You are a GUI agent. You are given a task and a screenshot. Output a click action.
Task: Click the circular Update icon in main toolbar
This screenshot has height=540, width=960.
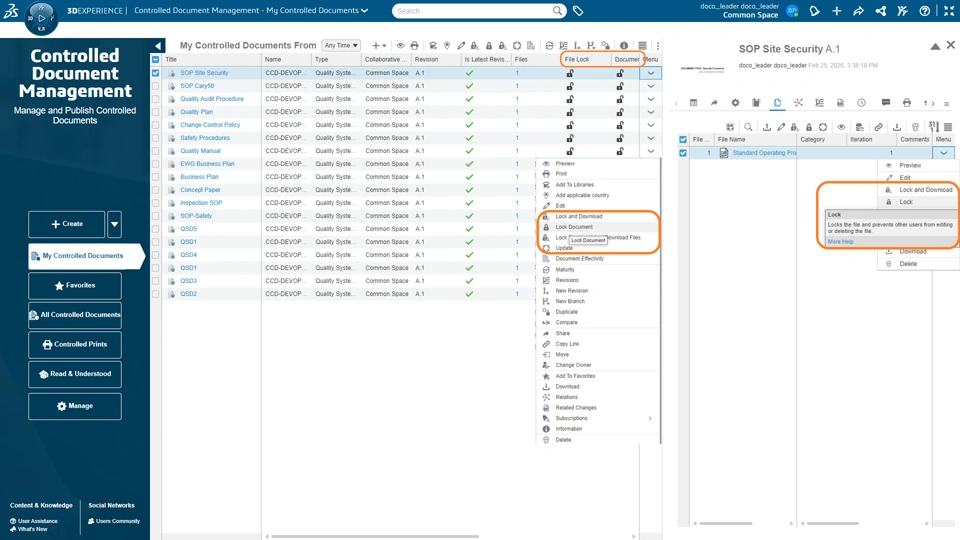click(x=517, y=45)
